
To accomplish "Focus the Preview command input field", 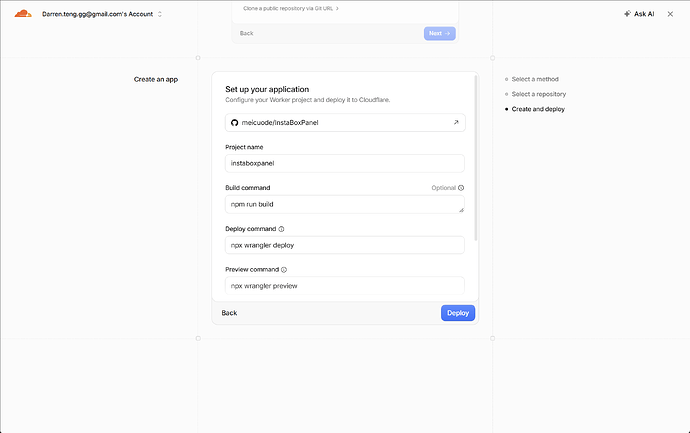I will (345, 286).
